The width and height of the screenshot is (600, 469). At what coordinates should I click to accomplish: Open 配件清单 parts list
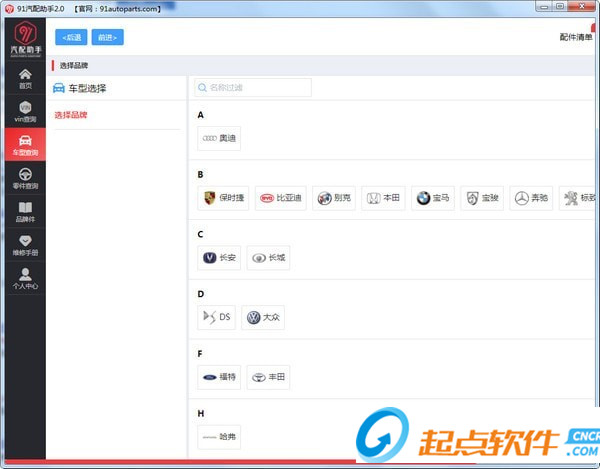576,37
